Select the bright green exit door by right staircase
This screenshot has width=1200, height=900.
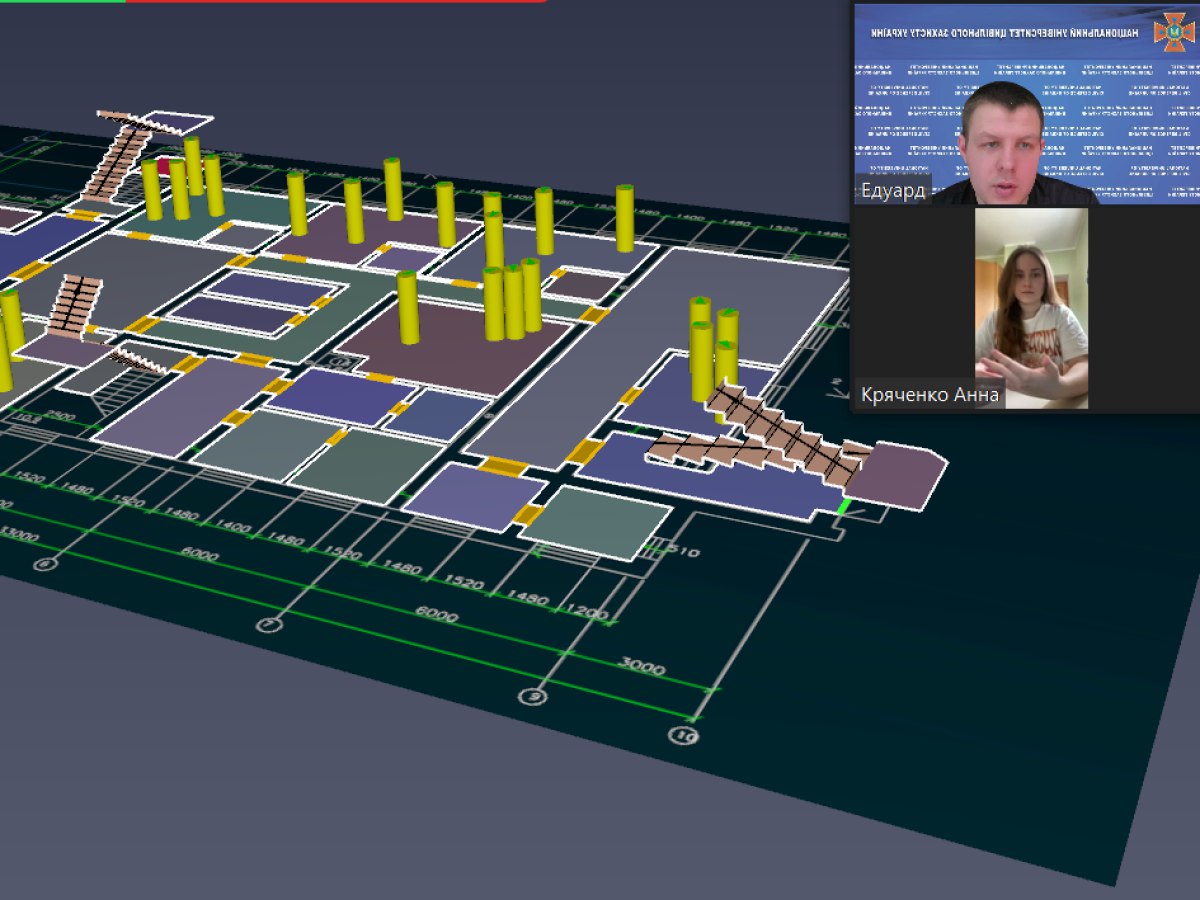tap(844, 507)
